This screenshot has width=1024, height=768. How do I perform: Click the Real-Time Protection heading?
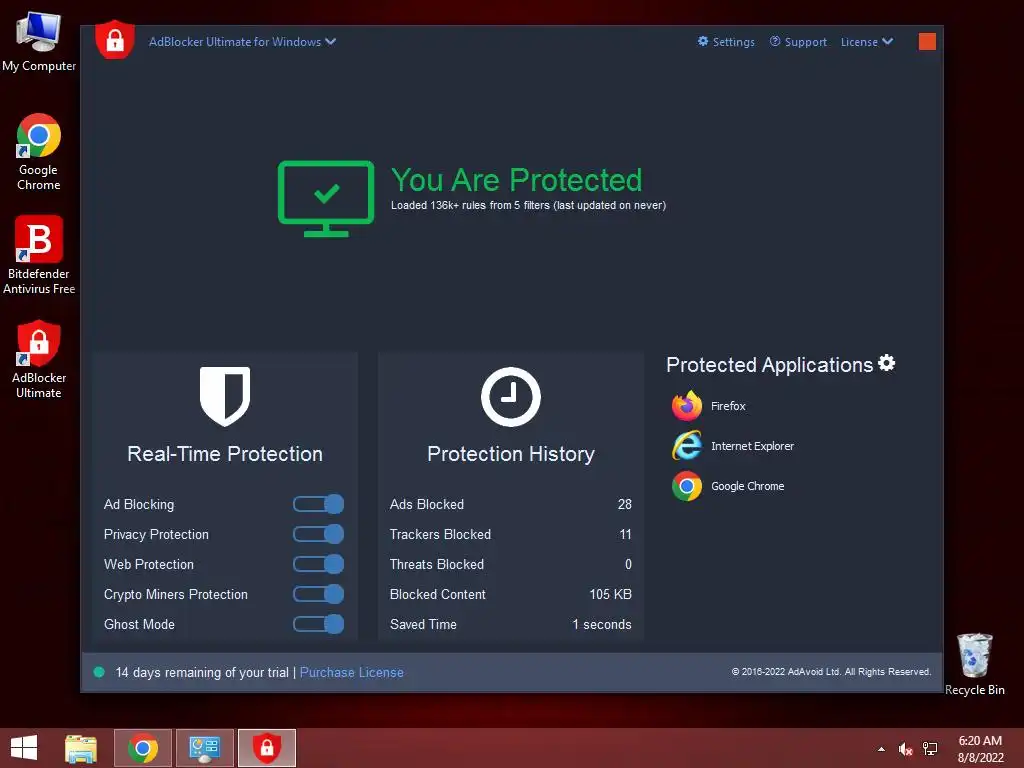coord(225,454)
